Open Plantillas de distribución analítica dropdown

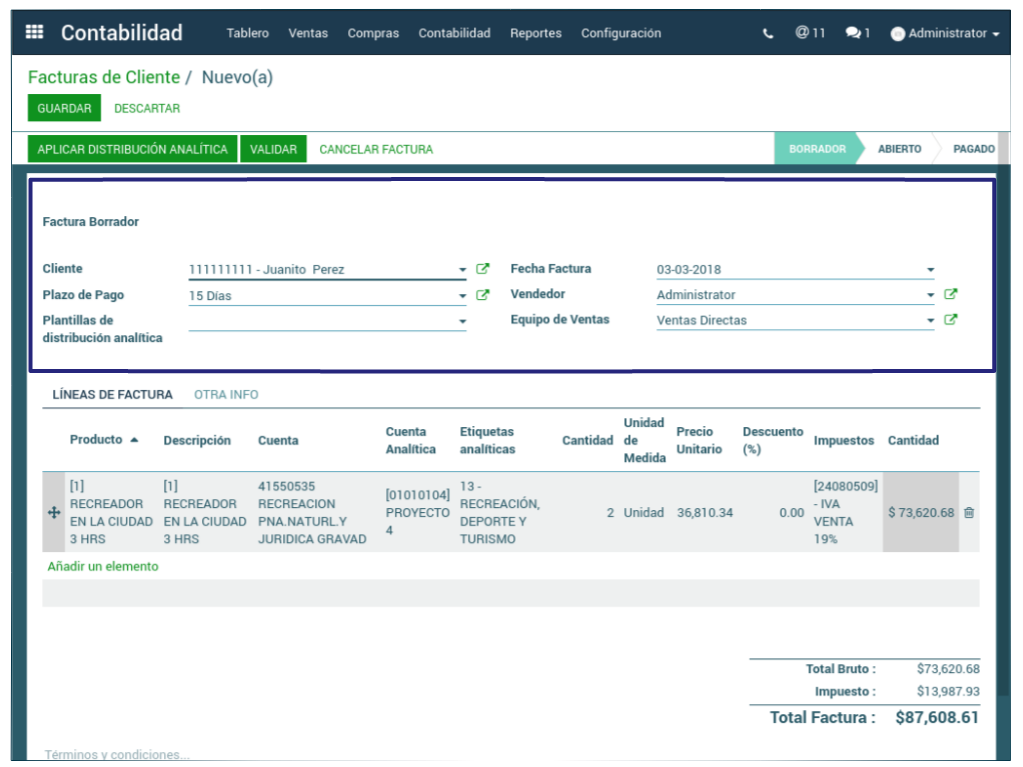(462, 322)
